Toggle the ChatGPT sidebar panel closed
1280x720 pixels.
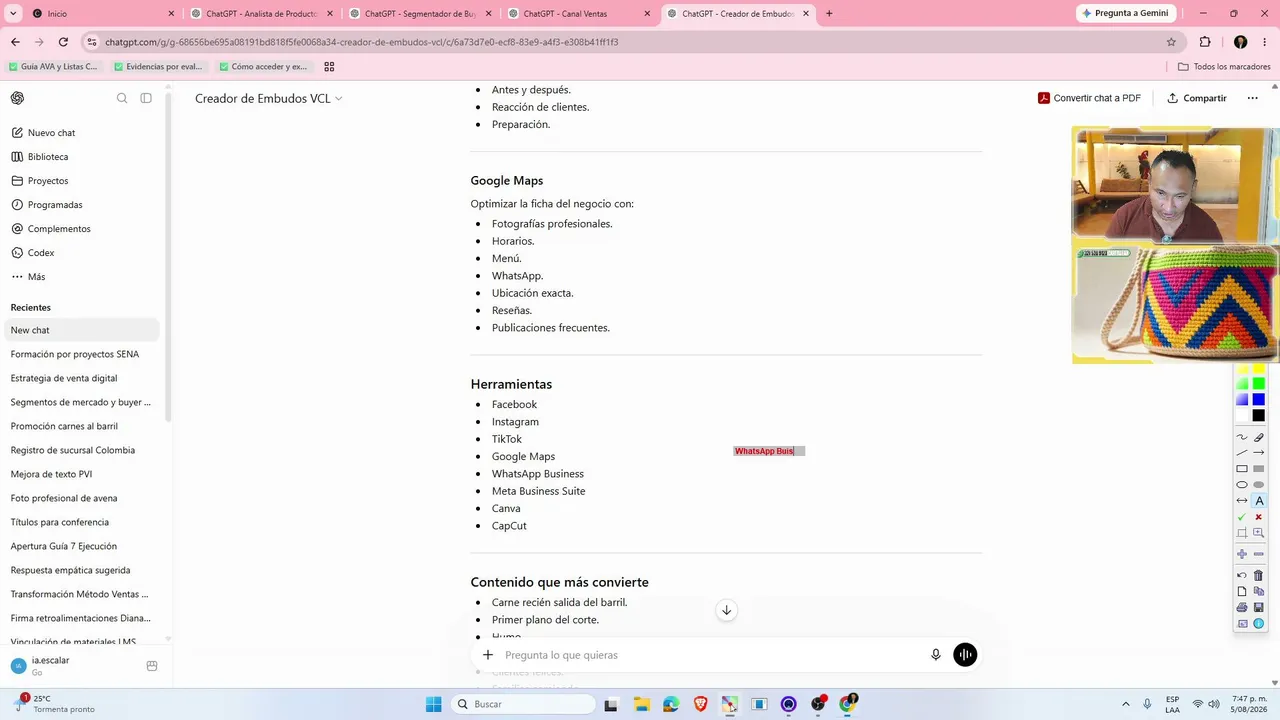(146, 98)
